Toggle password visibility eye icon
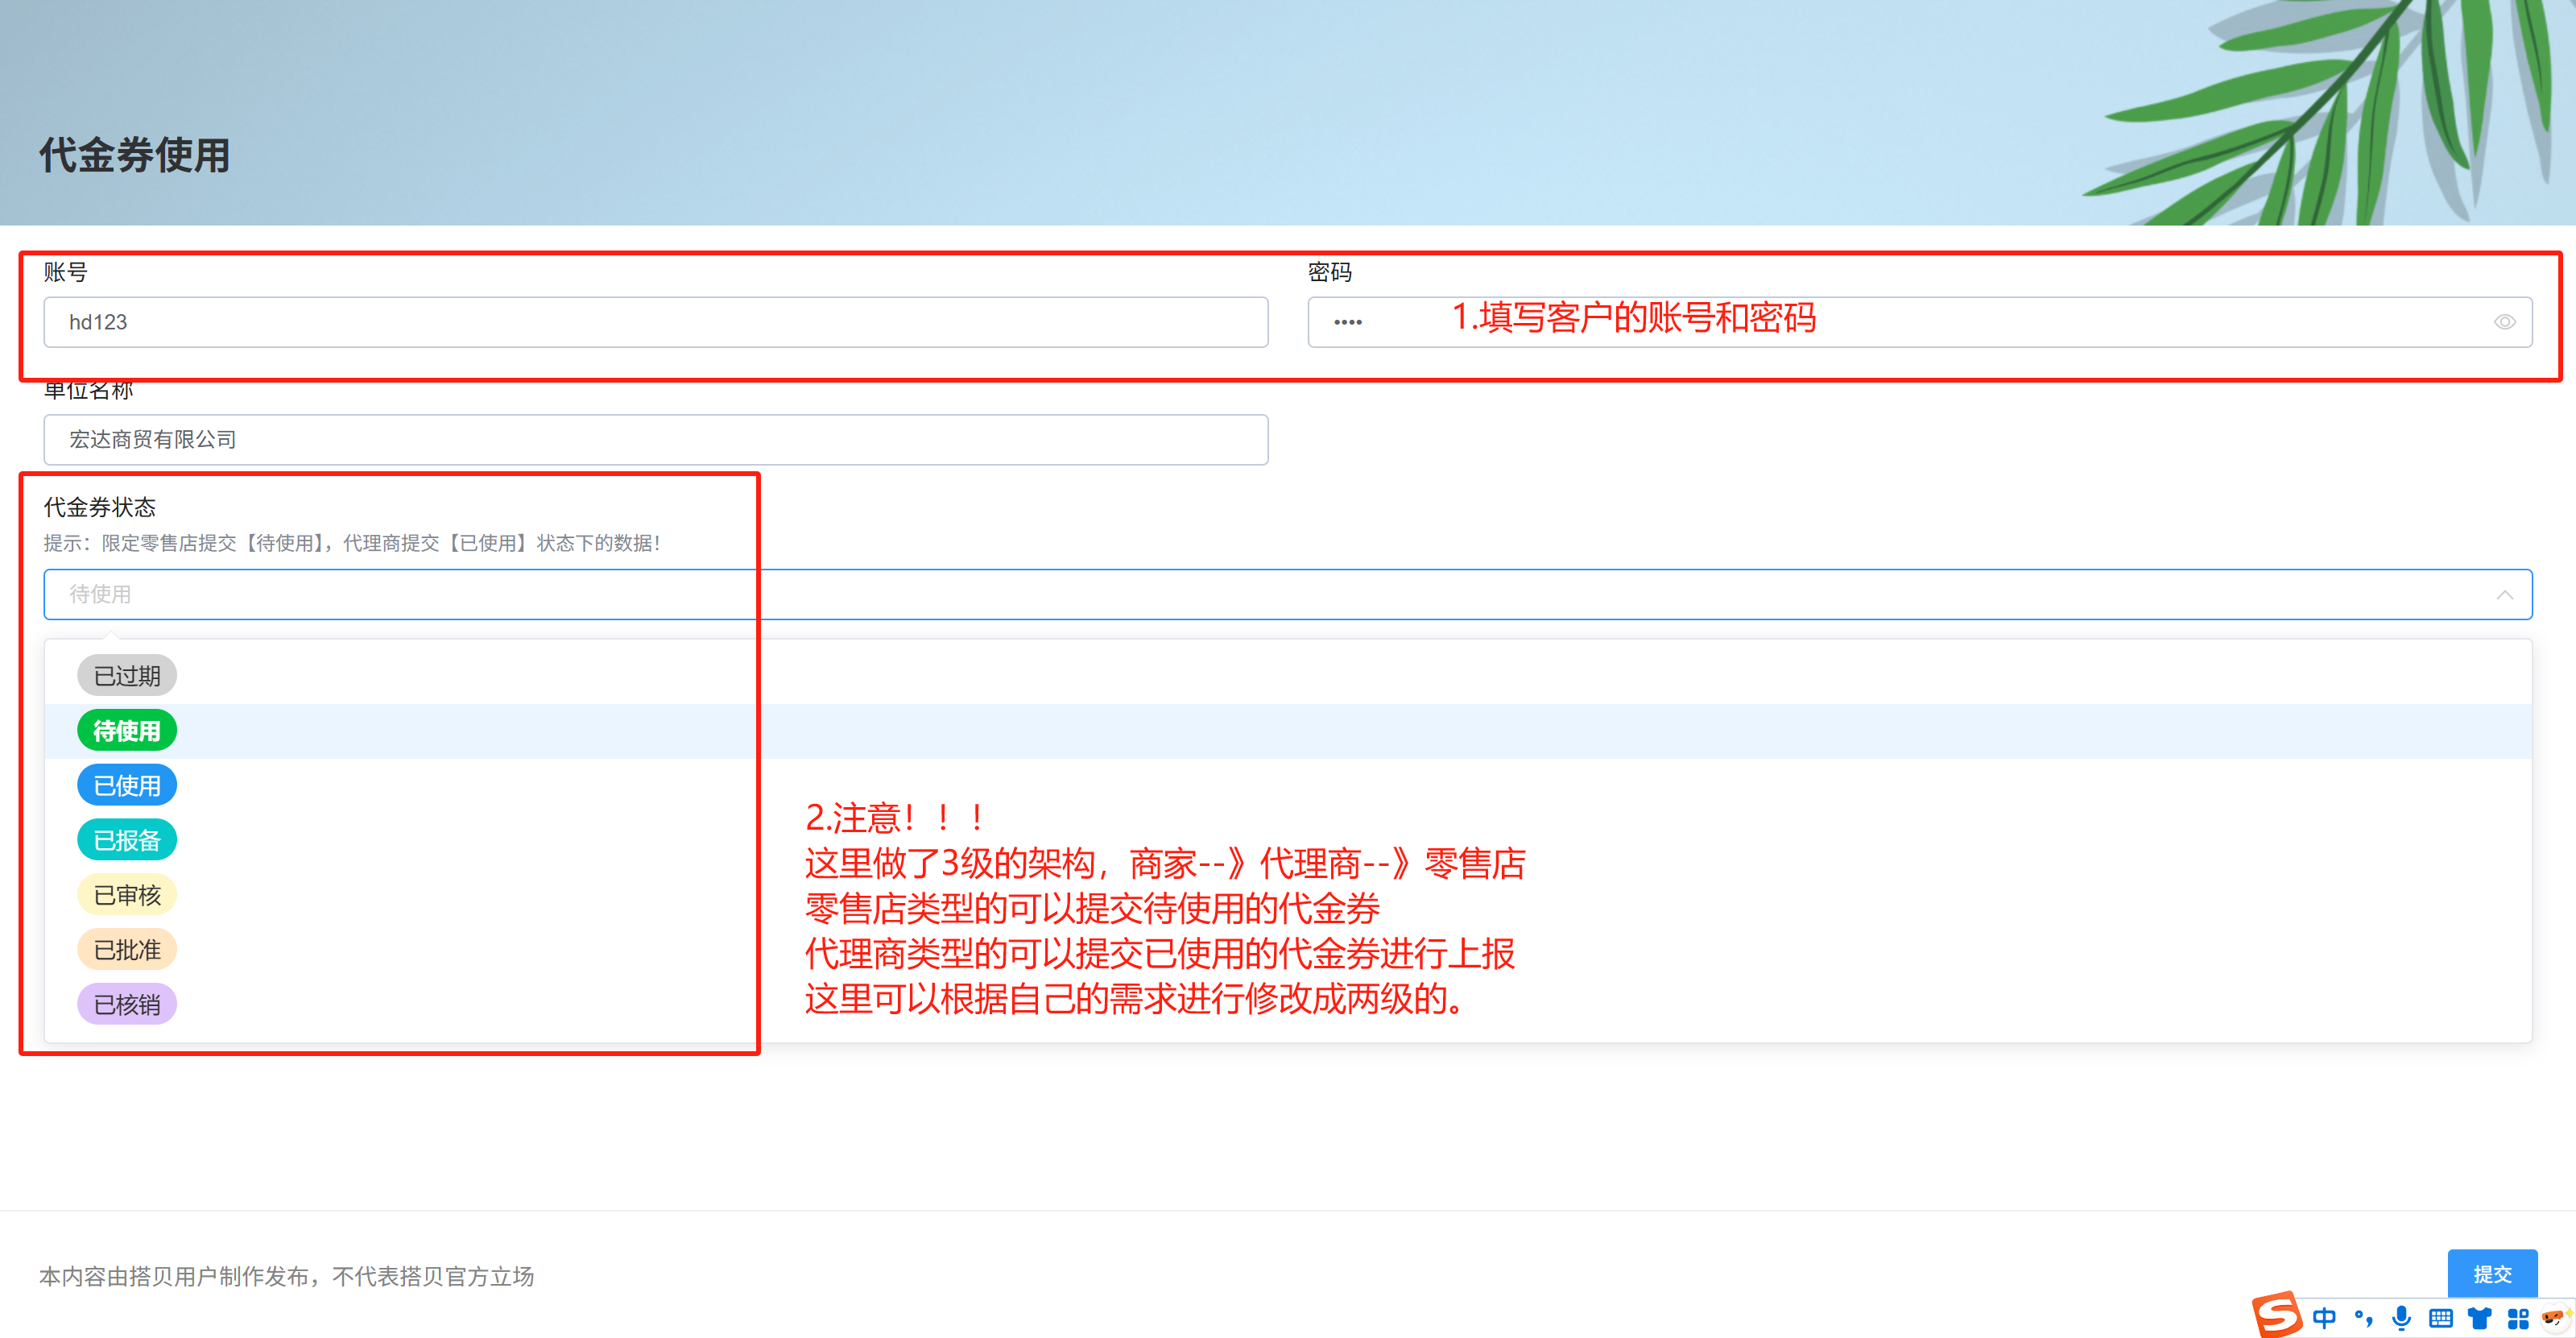Image resolution: width=2576 pixels, height=1338 pixels. pos(2504,322)
